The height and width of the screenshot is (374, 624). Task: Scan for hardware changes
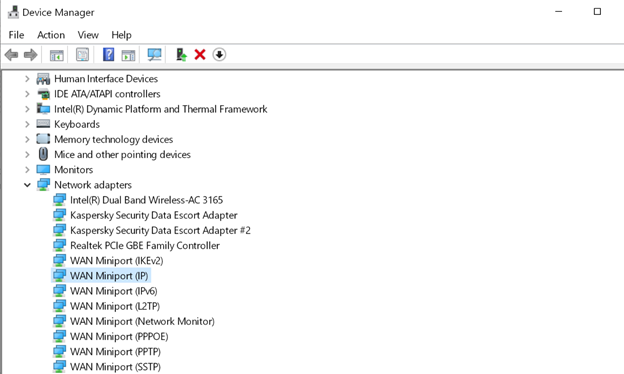click(x=154, y=55)
